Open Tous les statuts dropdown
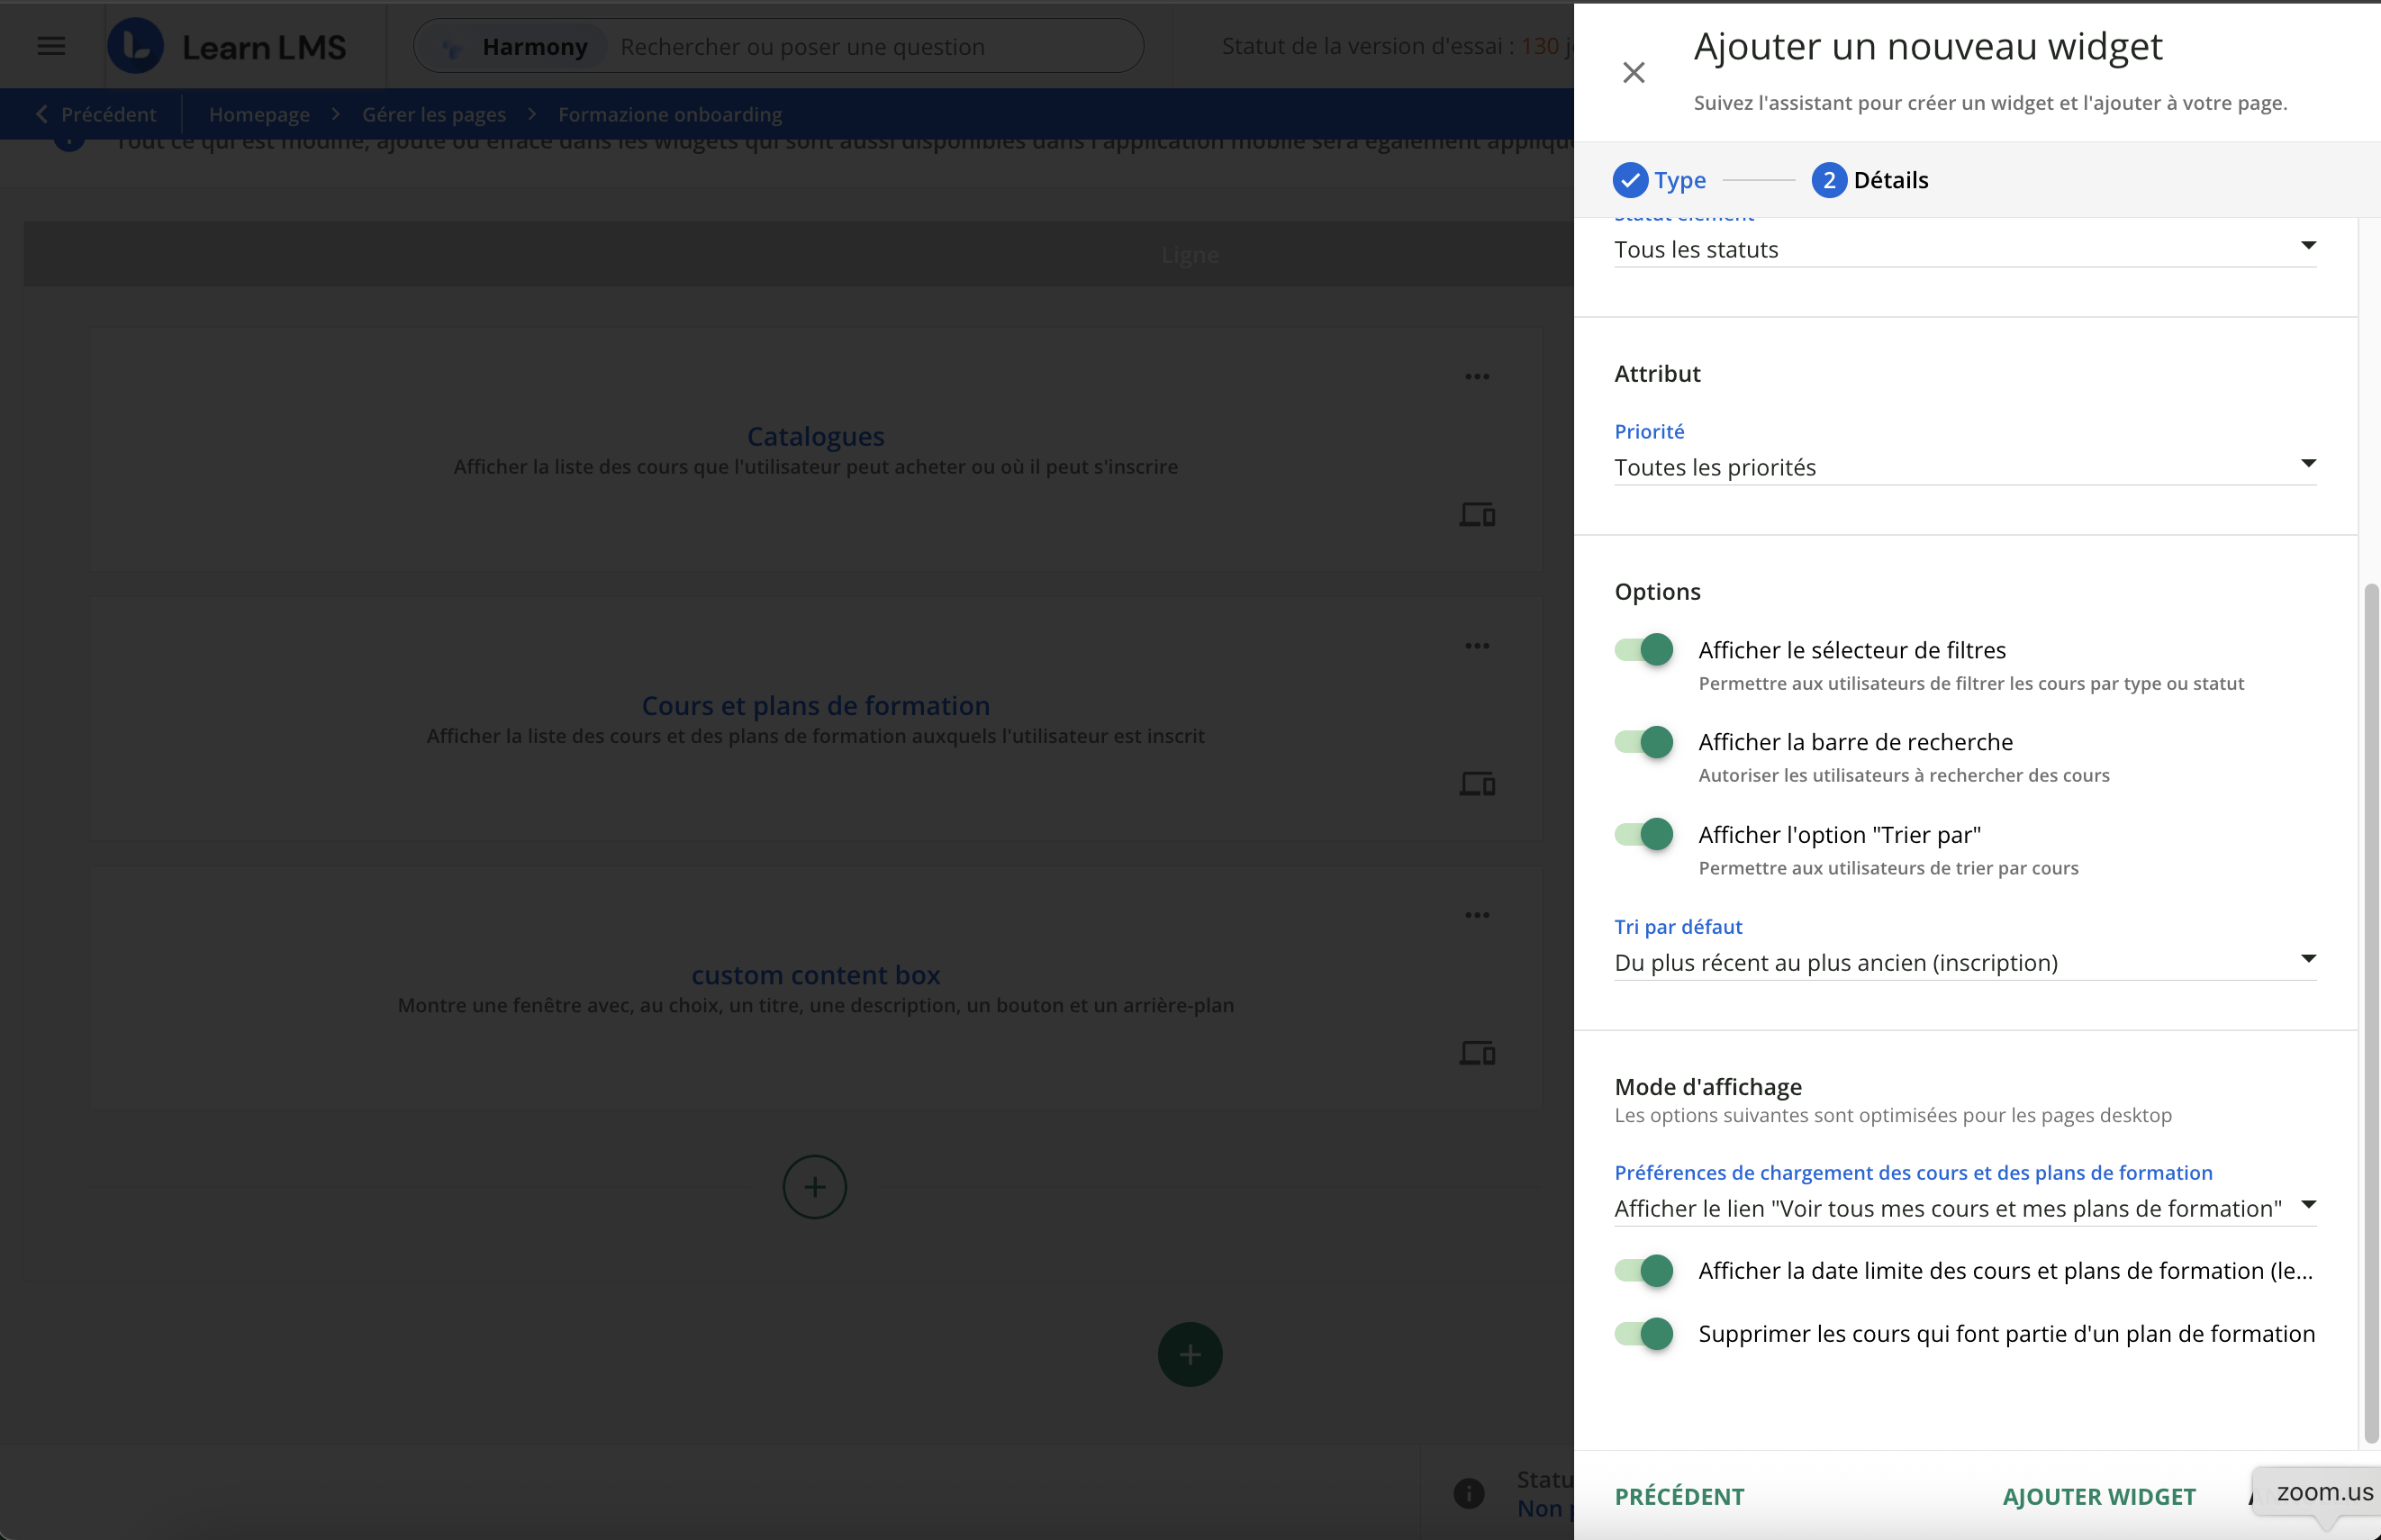The image size is (2381, 1540). click(1964, 249)
